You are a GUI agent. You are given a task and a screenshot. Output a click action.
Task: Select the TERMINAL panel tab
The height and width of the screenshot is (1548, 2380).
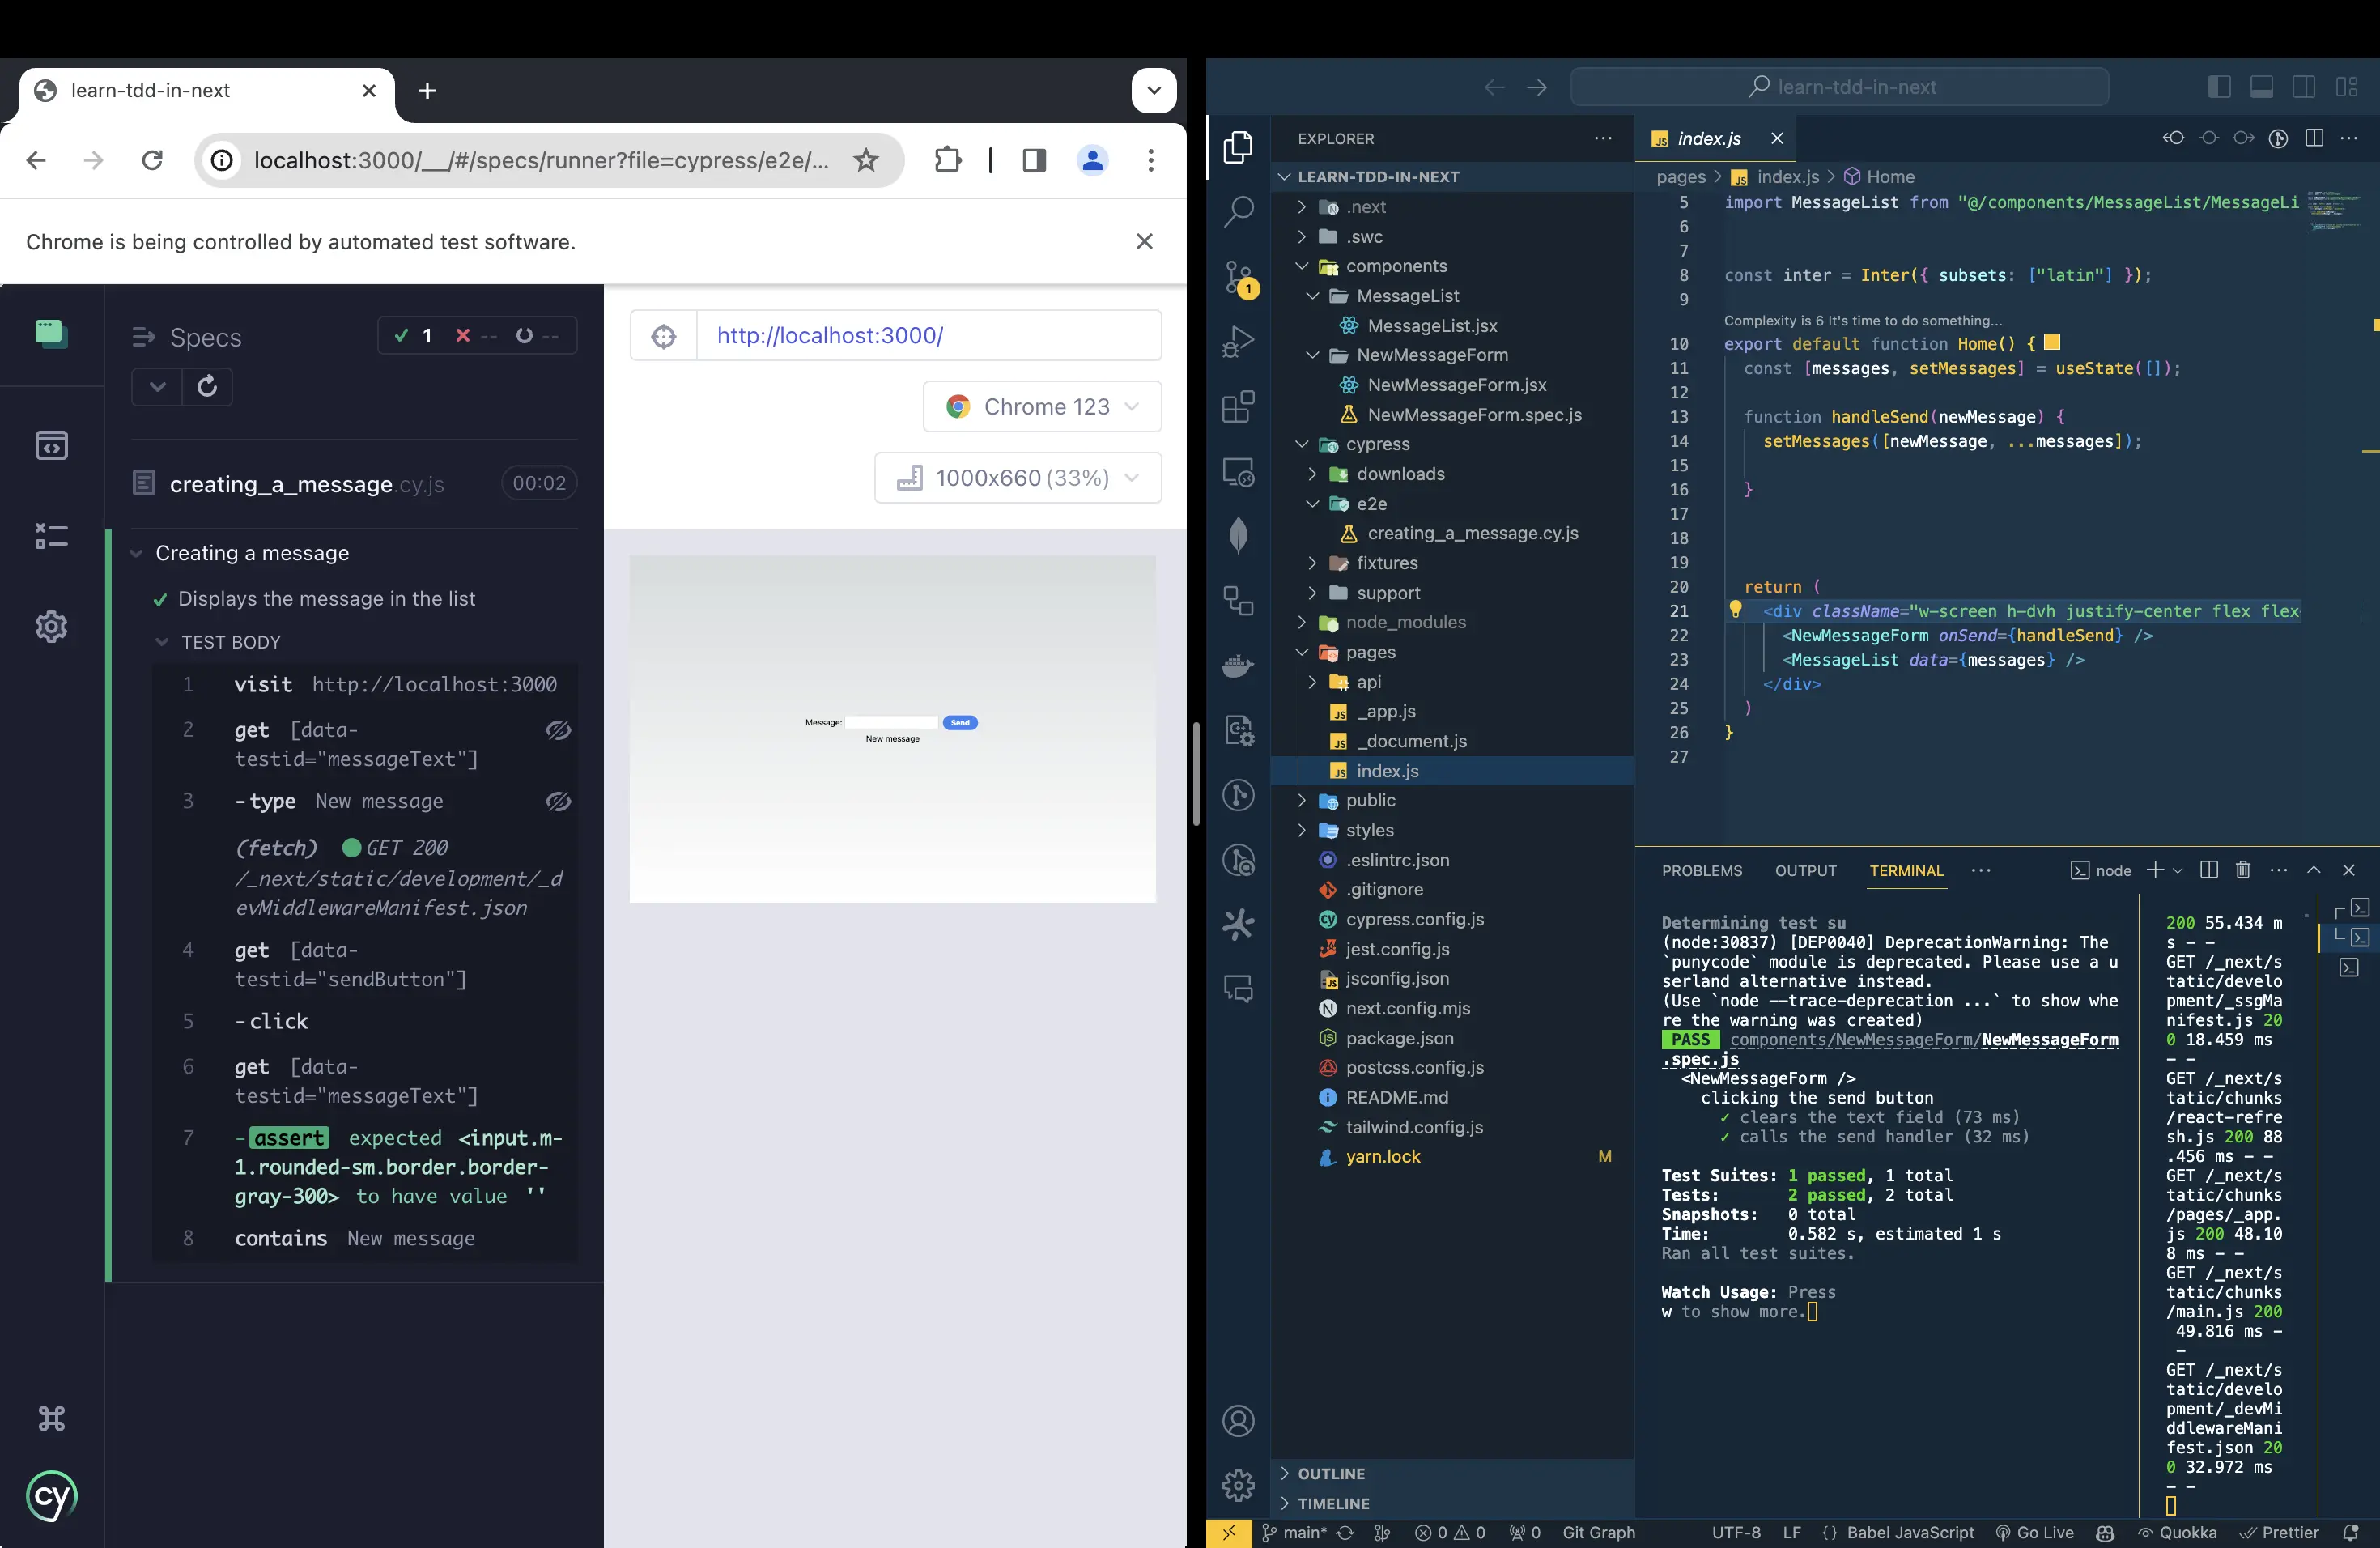tap(1906, 870)
